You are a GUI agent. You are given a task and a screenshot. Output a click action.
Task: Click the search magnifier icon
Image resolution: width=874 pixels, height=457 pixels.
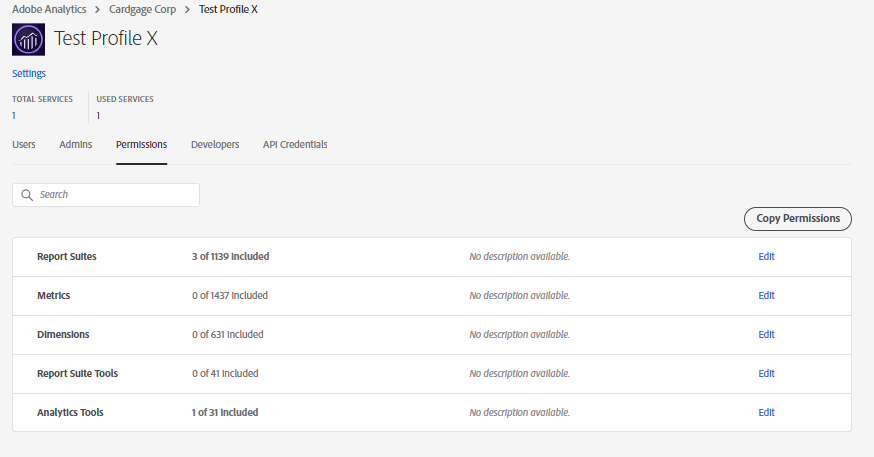[x=27, y=195]
